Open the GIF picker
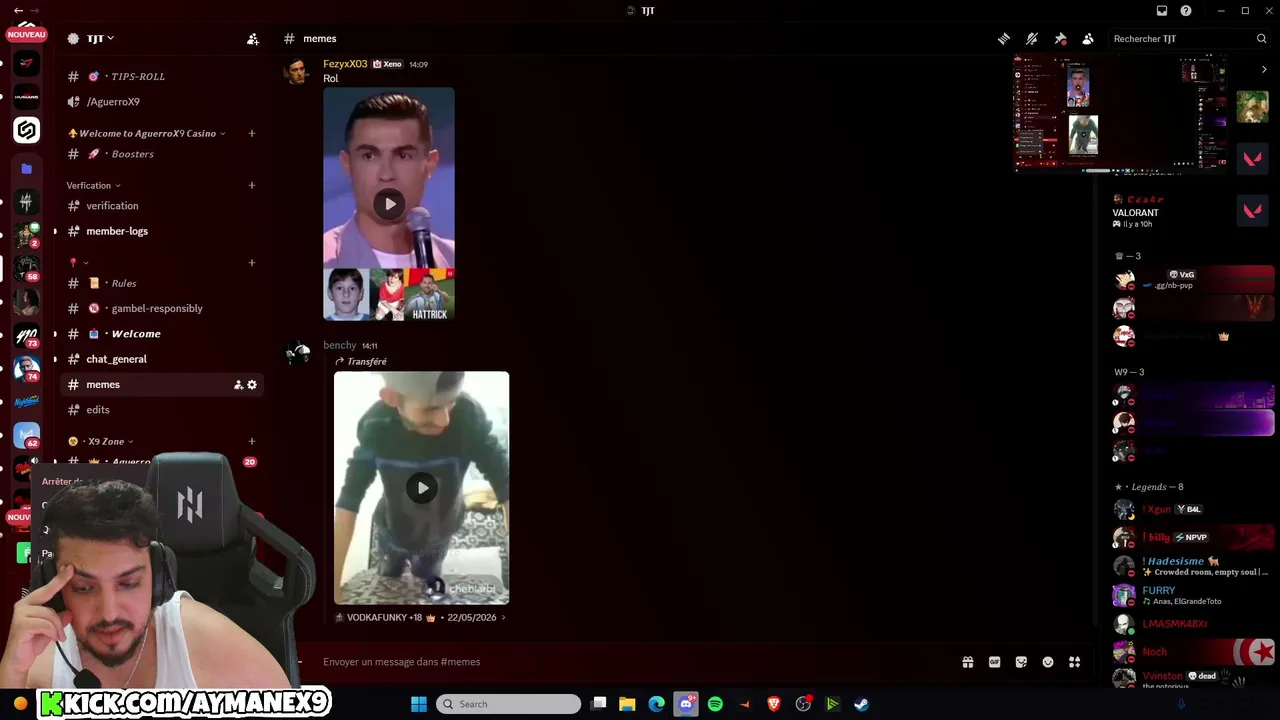 coord(995,662)
